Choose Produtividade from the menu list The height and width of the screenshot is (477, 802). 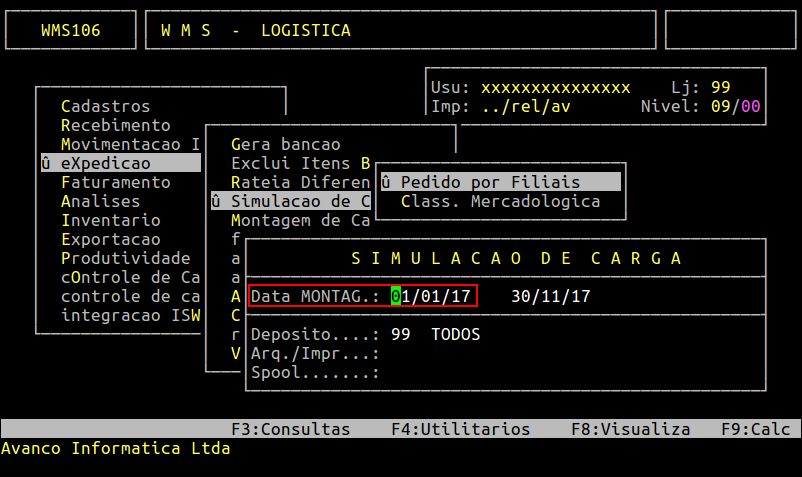tap(125, 258)
